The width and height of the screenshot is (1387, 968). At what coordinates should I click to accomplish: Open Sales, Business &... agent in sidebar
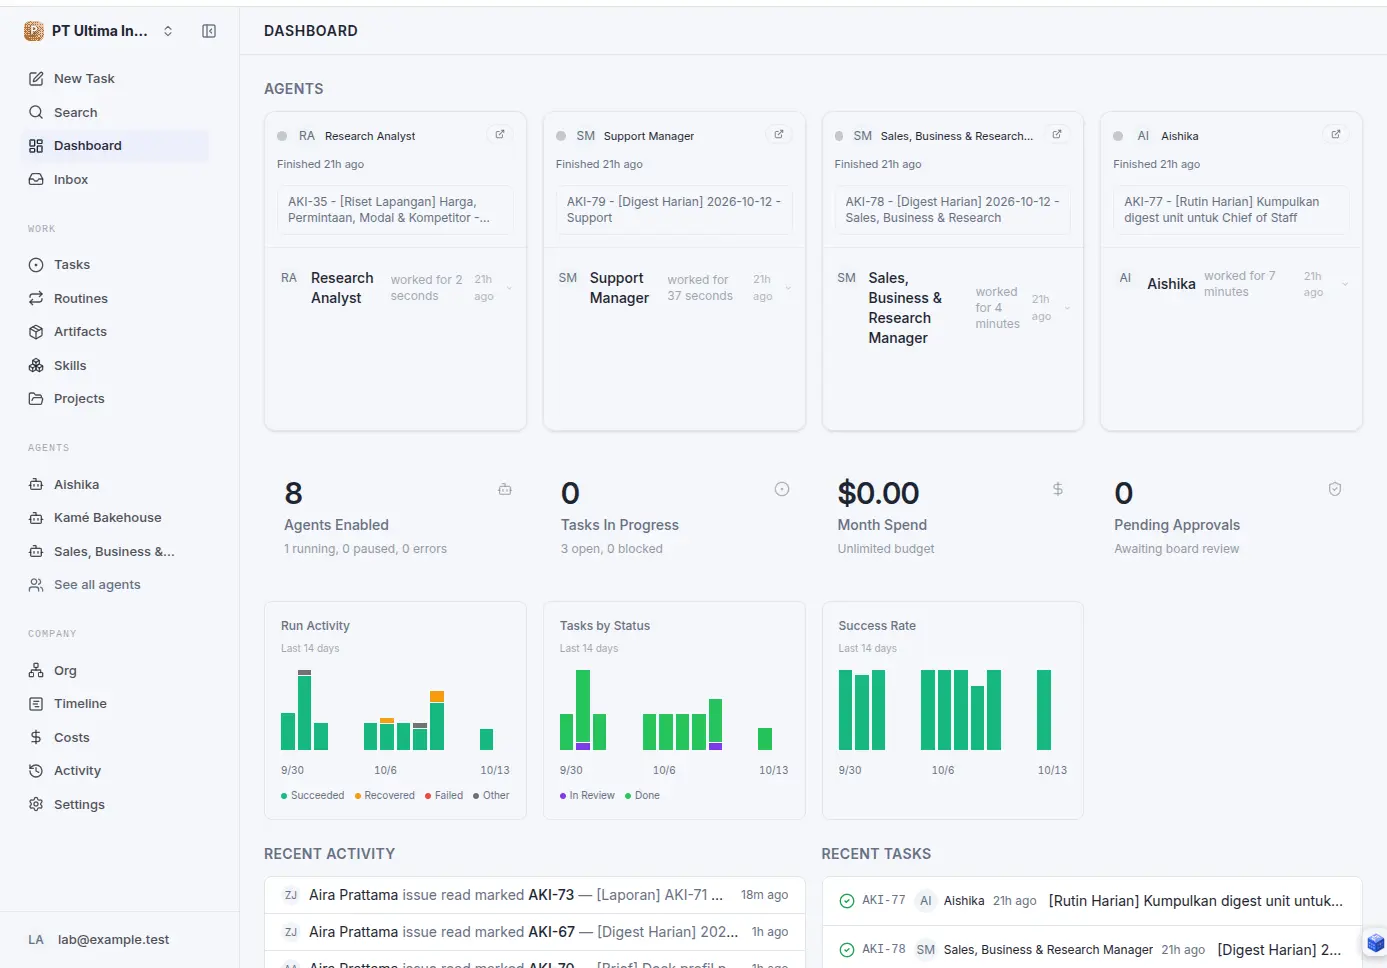114,552
